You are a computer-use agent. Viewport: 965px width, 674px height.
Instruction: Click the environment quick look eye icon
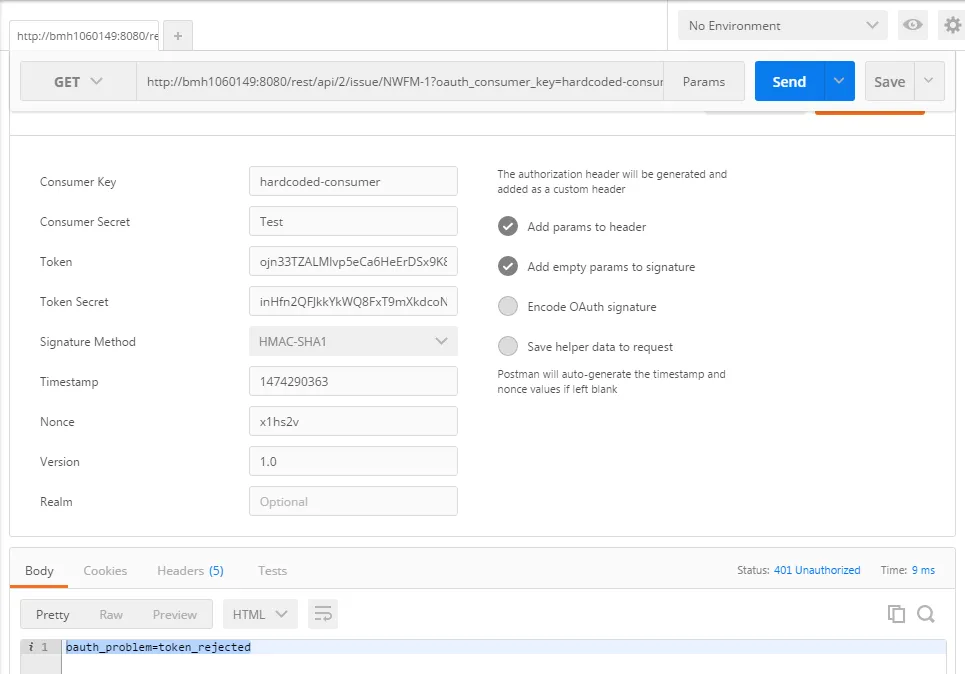click(x=912, y=26)
